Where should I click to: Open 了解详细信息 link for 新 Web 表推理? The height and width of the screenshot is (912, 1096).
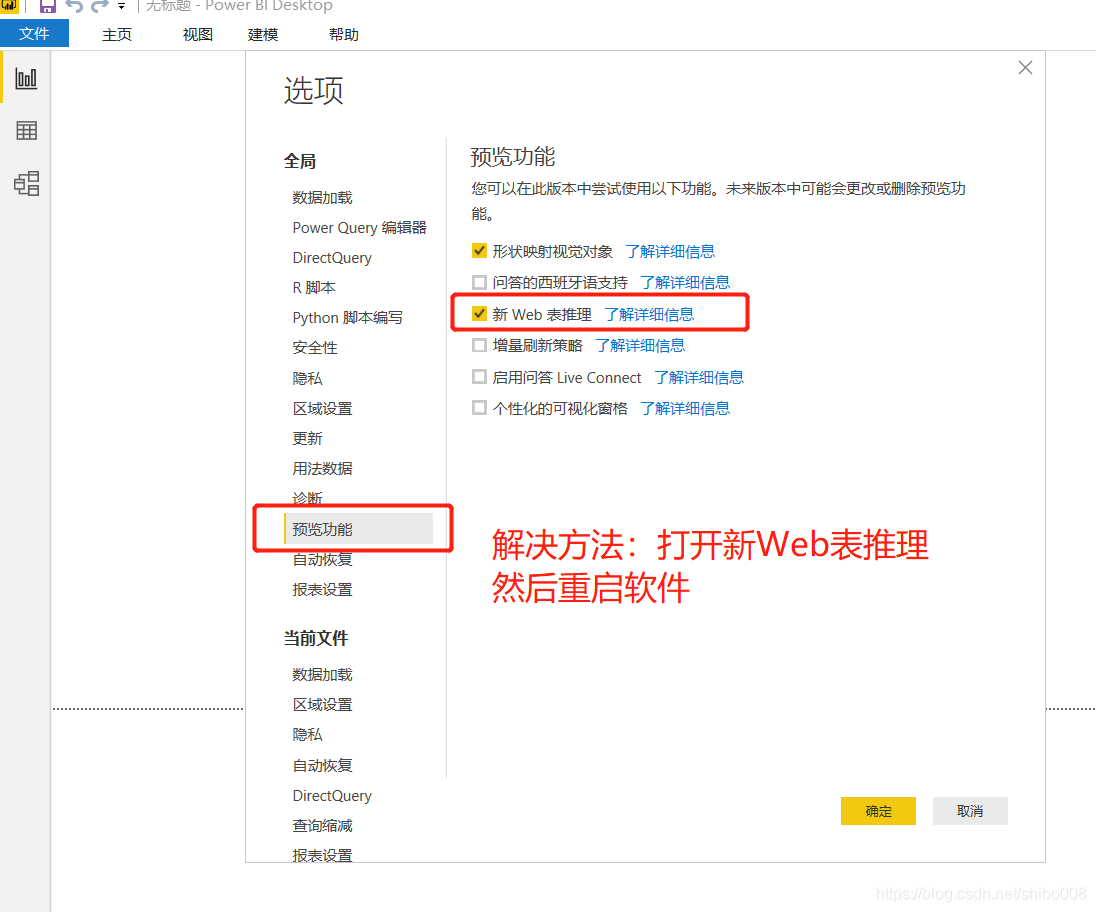[649, 314]
